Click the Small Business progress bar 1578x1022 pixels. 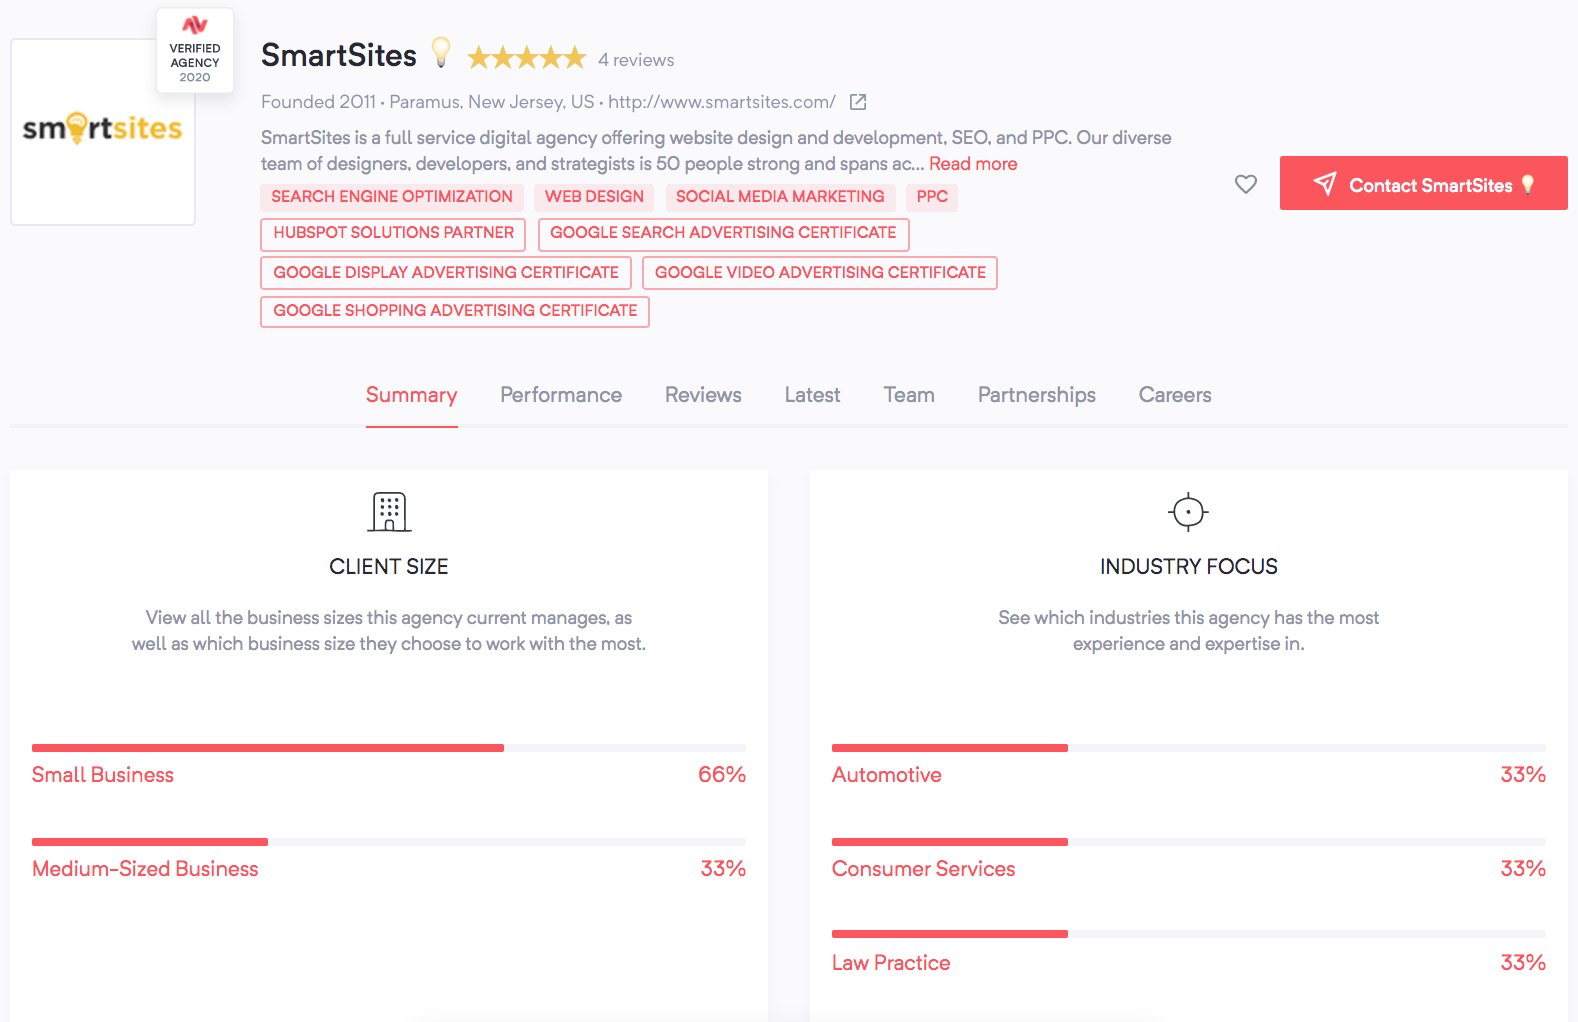(388, 748)
